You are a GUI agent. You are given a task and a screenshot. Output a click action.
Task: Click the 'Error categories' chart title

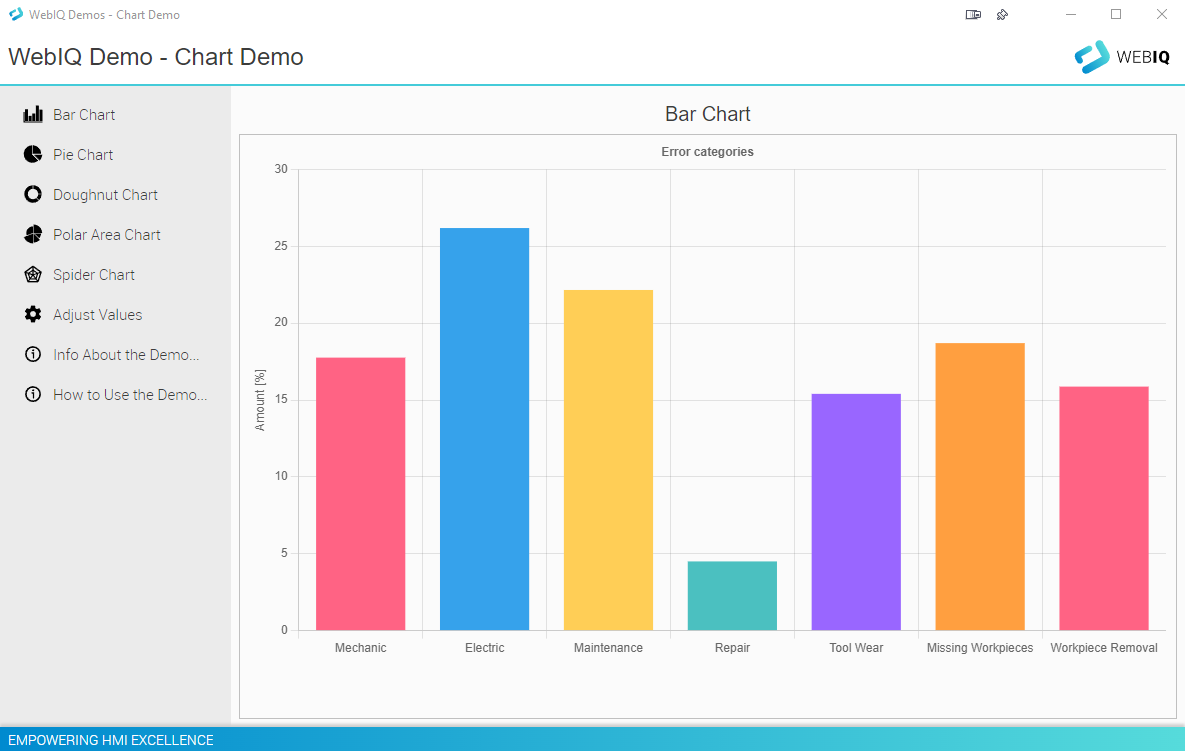point(707,152)
